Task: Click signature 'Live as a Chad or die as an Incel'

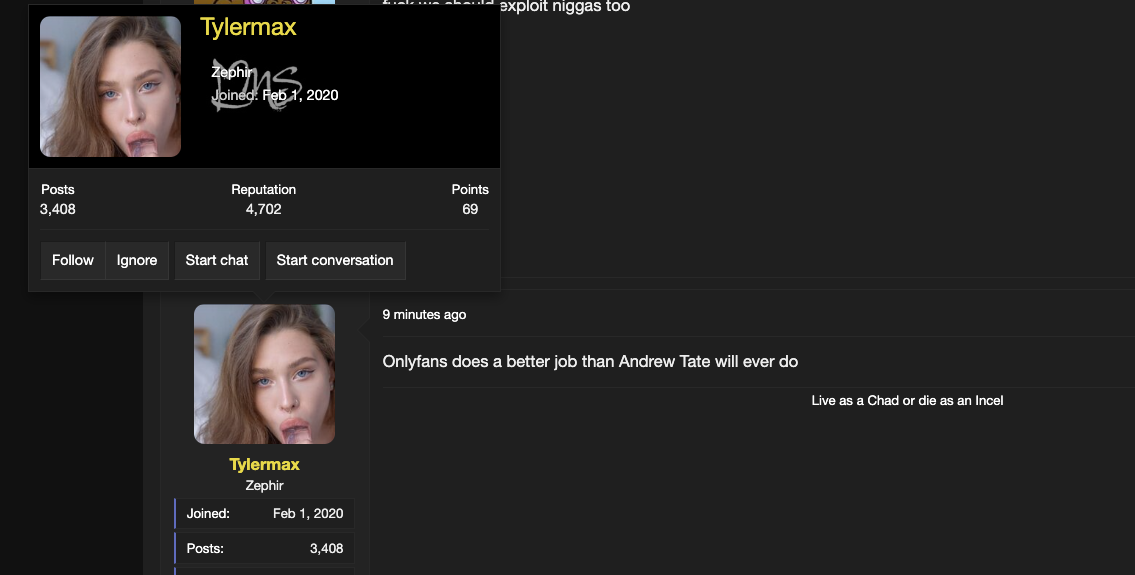Action: (907, 400)
